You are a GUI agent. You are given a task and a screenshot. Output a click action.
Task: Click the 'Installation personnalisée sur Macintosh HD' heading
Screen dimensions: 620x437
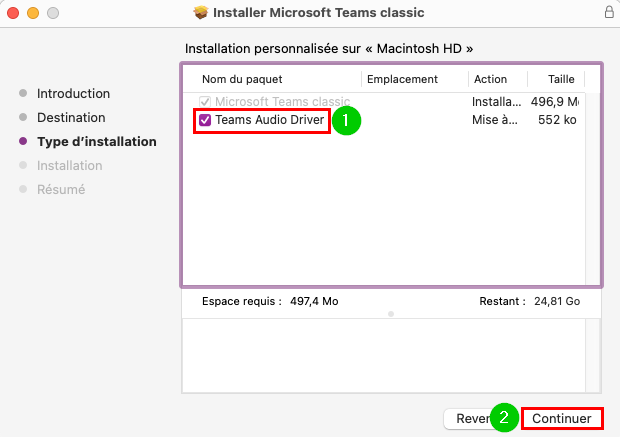click(329, 49)
